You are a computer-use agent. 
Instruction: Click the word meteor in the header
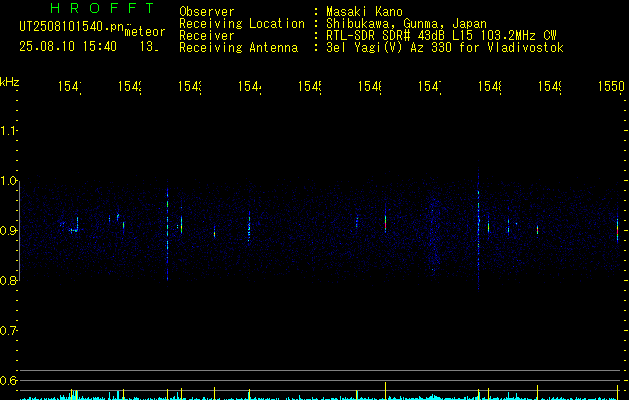[145, 32]
